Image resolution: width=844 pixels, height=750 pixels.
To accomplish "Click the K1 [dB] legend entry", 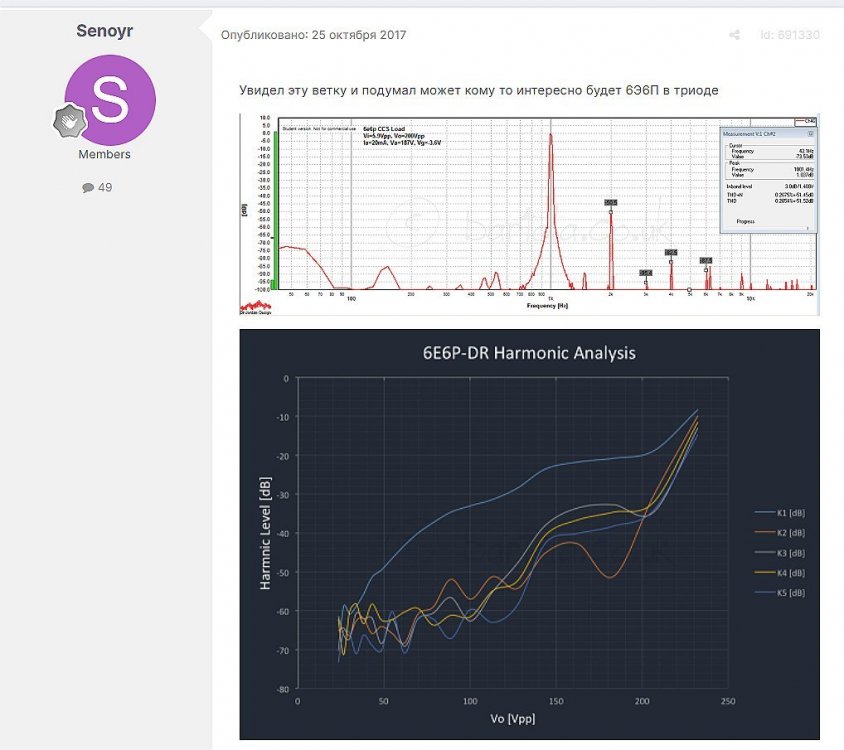I will (781, 513).
